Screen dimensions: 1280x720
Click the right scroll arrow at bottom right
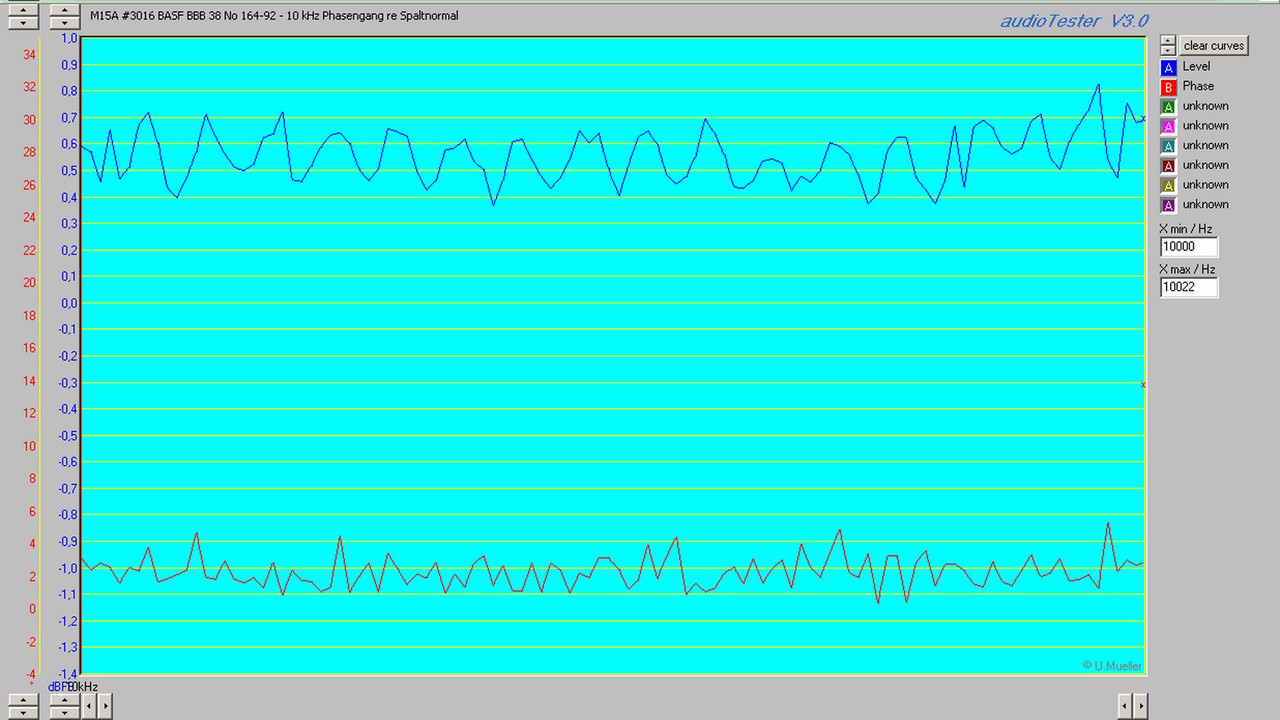click(1141, 705)
